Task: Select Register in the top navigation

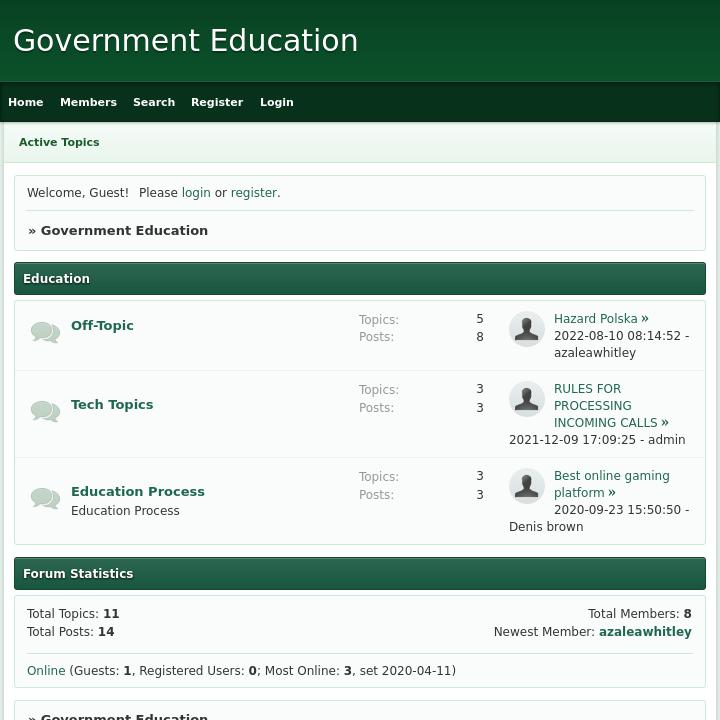Action: coord(217,102)
